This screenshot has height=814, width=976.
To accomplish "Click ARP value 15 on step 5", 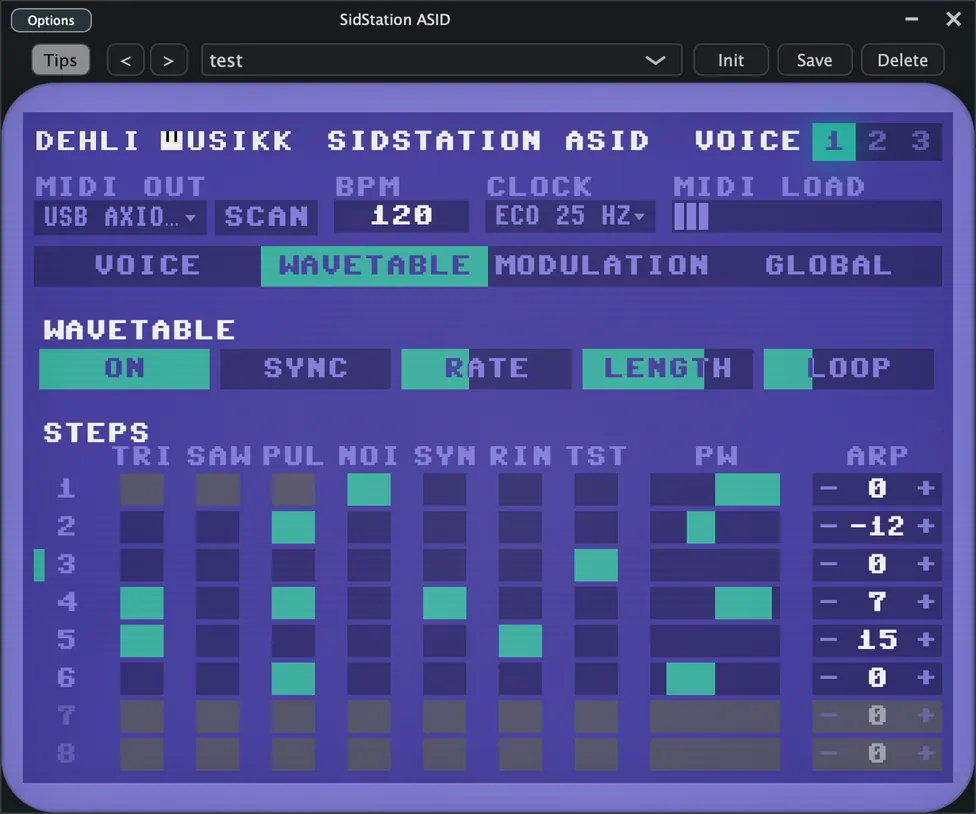I will coord(877,640).
